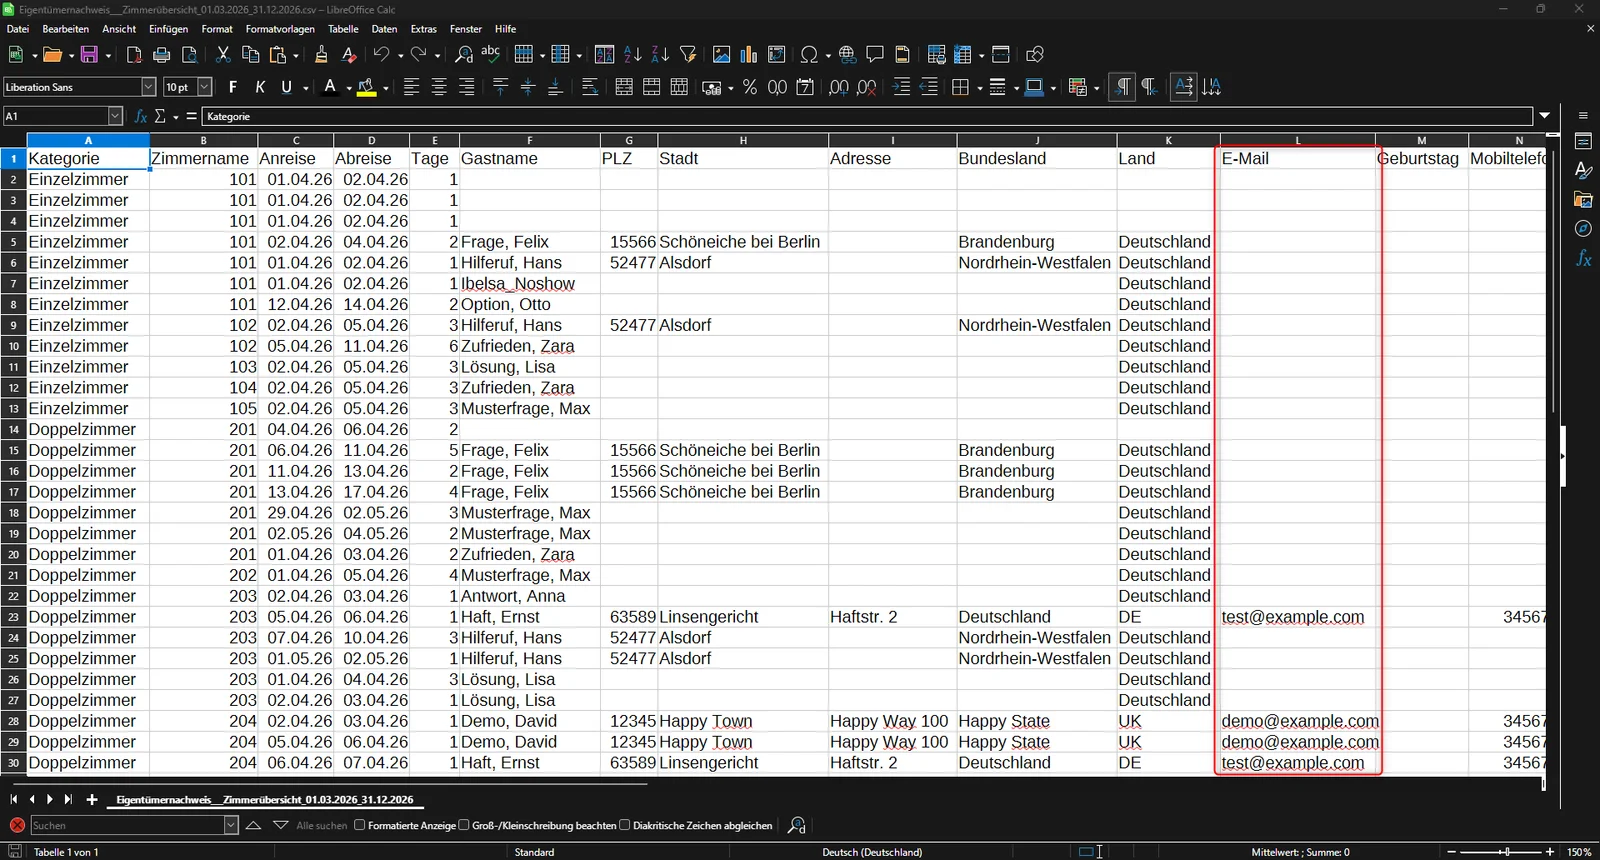Open the Liberation Sans font name dropdown
Screen dimensions: 1600x860
click(149, 87)
